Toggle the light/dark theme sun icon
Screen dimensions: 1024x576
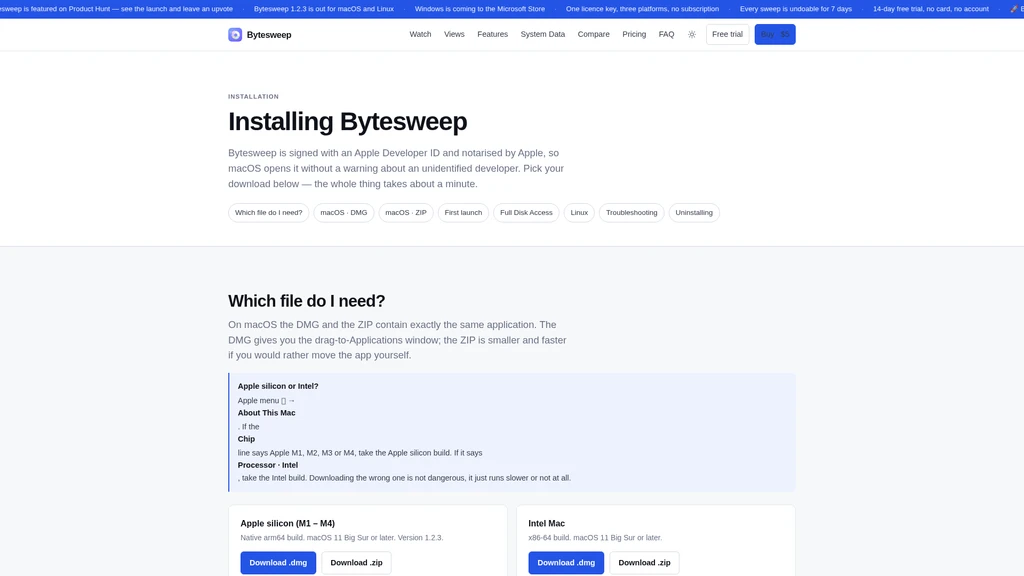(692, 35)
